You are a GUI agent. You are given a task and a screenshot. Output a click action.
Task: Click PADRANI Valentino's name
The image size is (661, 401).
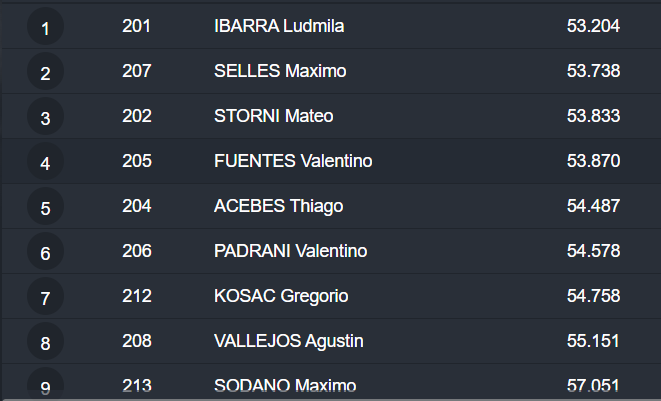click(291, 251)
